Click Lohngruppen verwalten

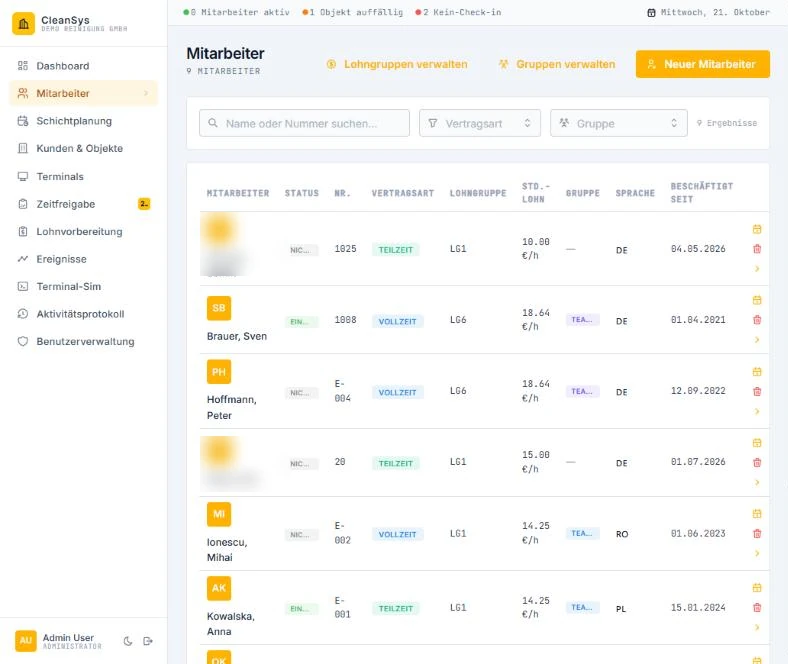397,64
